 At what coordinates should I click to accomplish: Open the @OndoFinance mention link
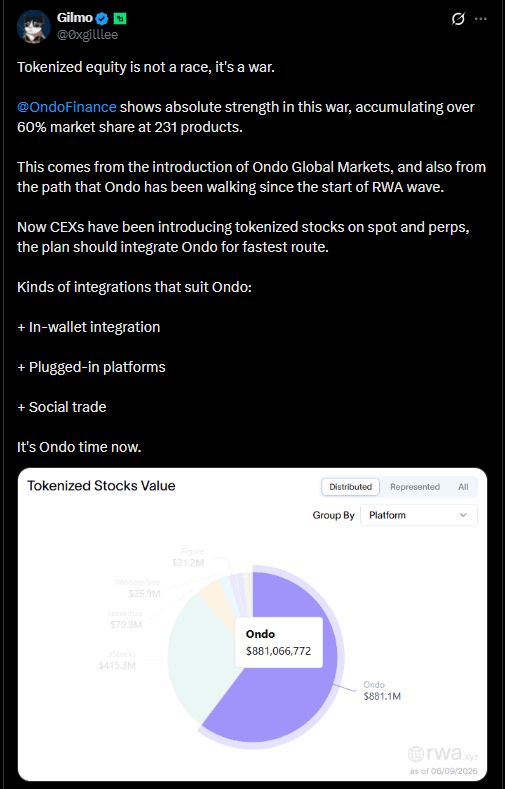point(67,107)
